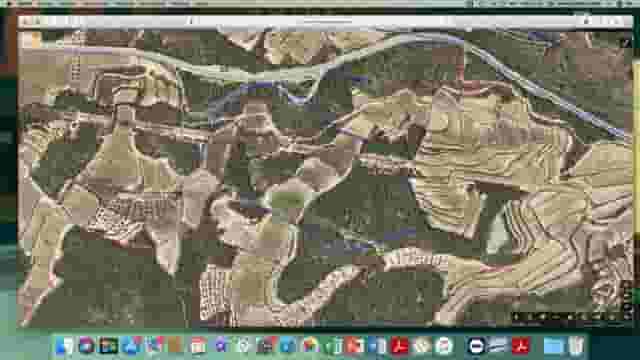This screenshot has width=640, height=360.
Task: Open the clock icon in dock
Action: 422,346
